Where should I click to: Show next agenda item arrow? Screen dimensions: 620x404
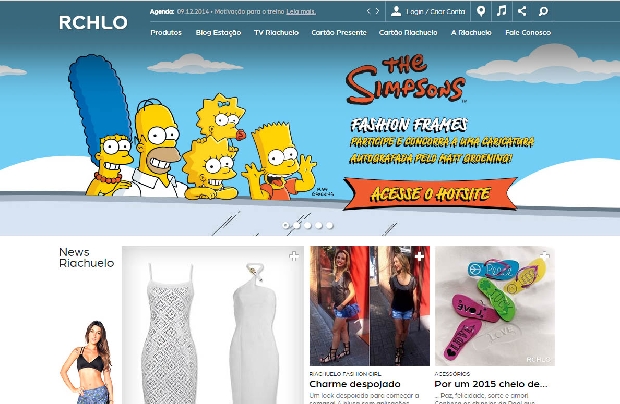[x=378, y=11]
